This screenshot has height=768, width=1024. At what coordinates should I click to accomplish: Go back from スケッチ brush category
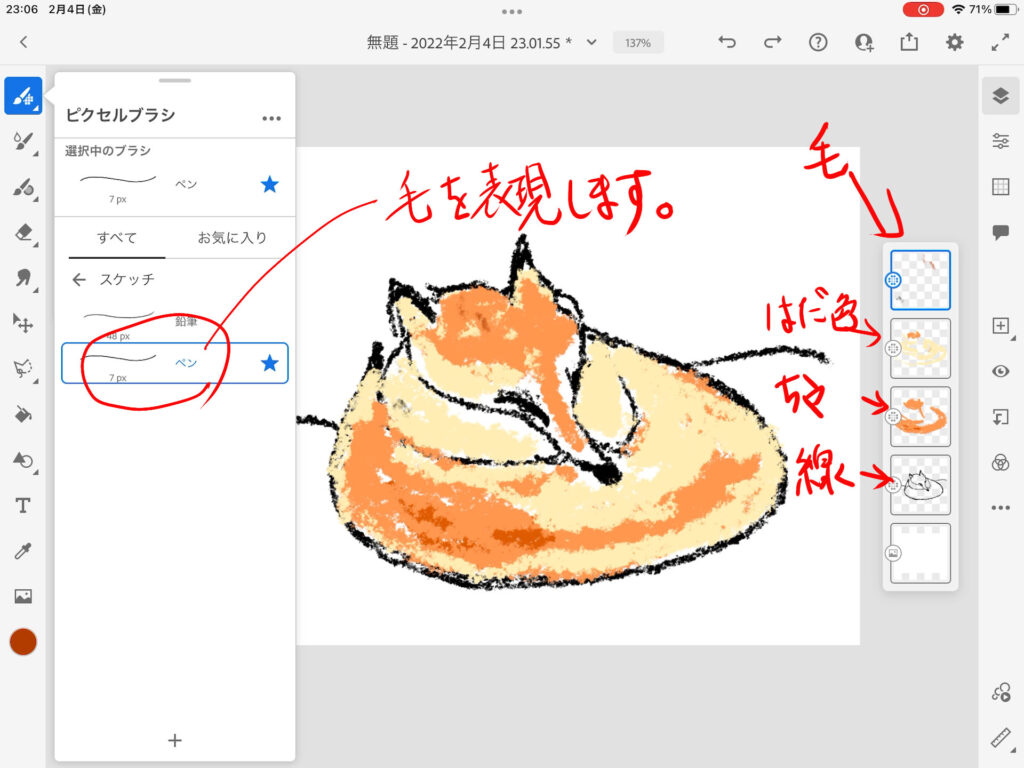click(79, 280)
